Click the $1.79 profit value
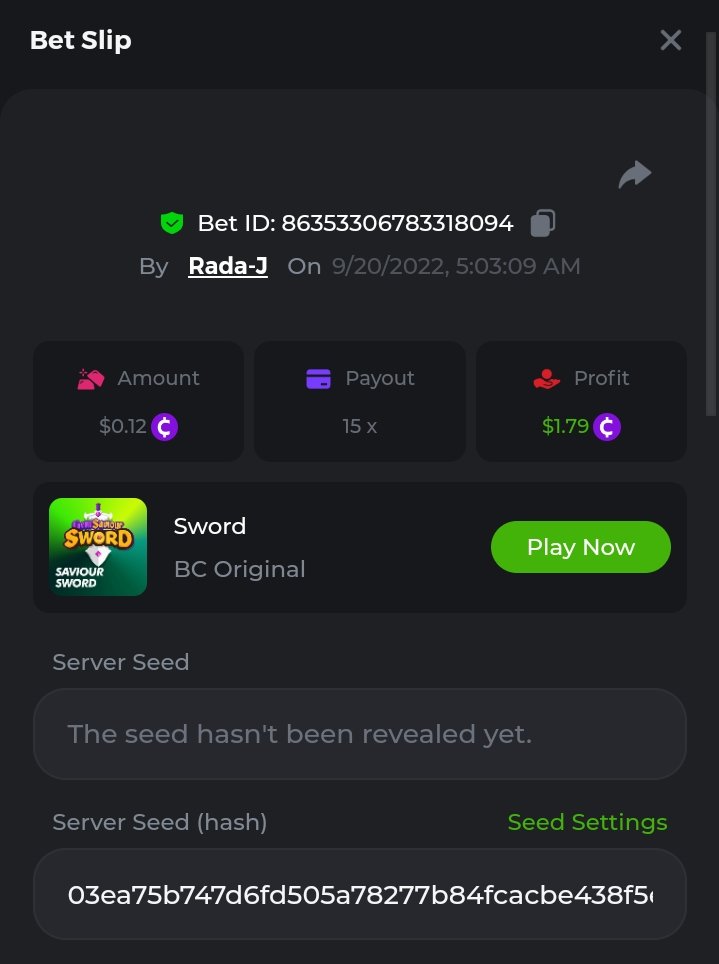719x964 pixels. (x=564, y=427)
